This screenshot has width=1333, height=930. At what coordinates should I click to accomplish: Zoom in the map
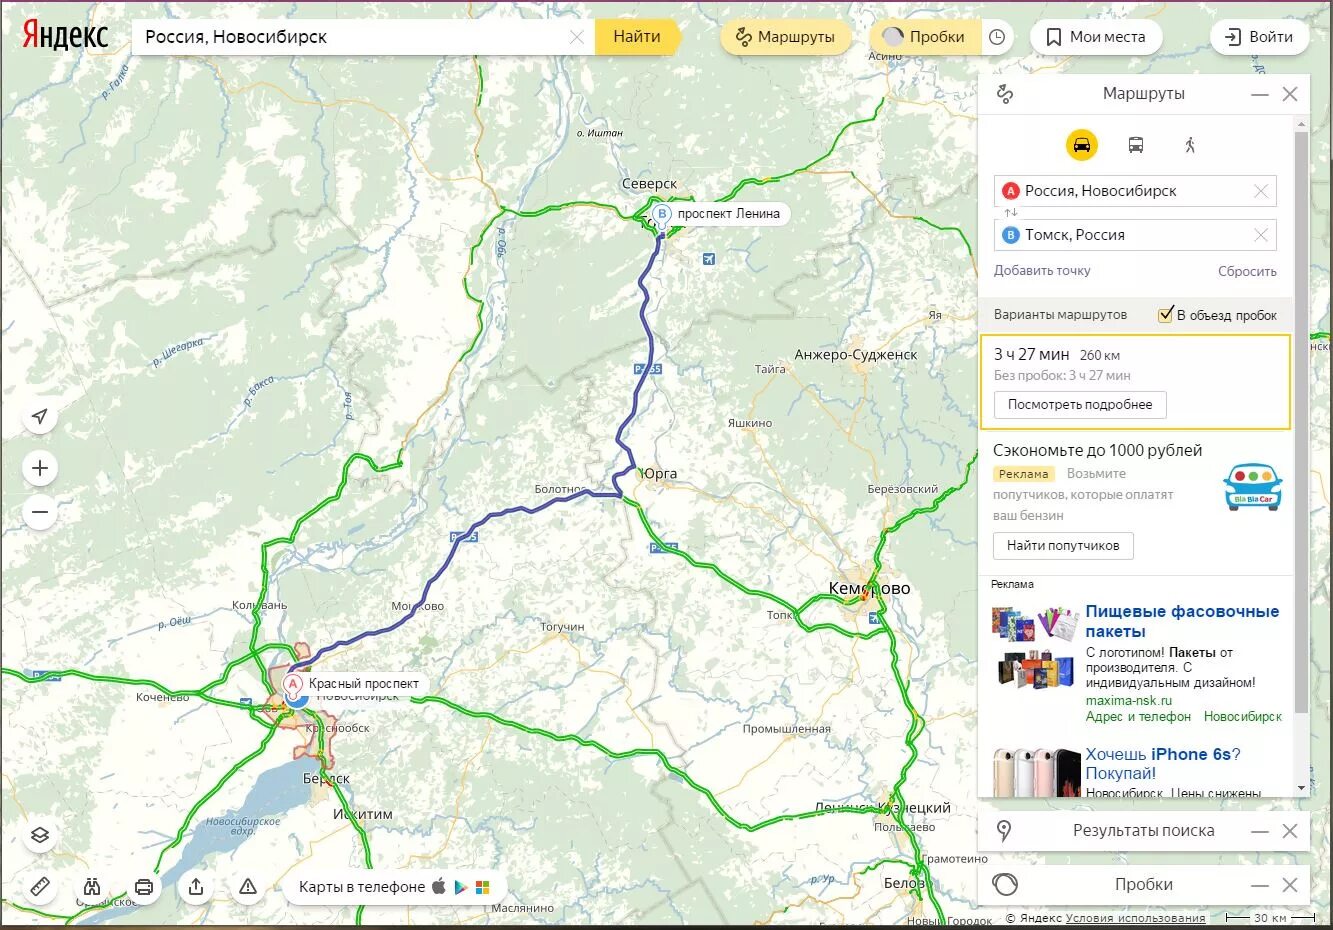click(x=40, y=468)
